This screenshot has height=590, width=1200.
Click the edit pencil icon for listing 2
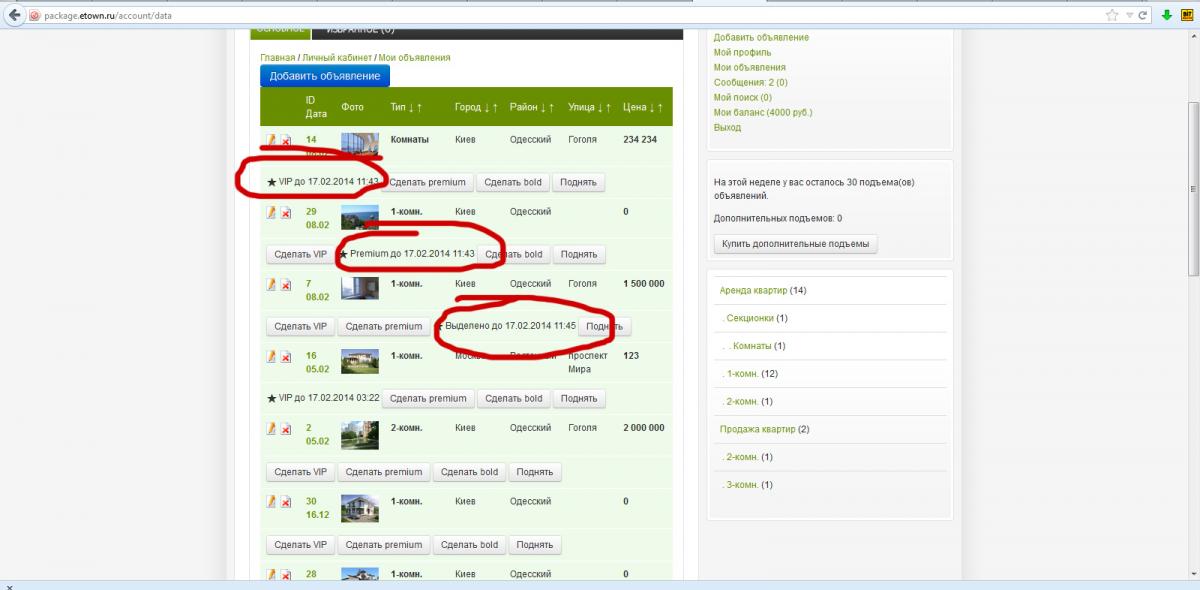[x=271, y=428]
